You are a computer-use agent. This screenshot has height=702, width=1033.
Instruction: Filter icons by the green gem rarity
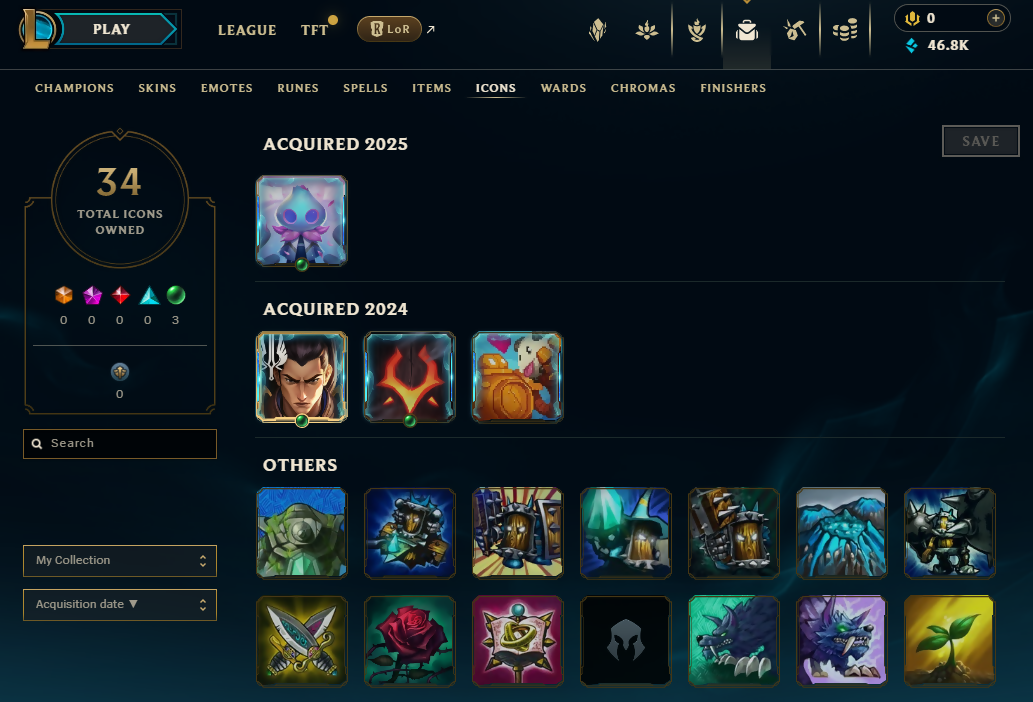176,295
